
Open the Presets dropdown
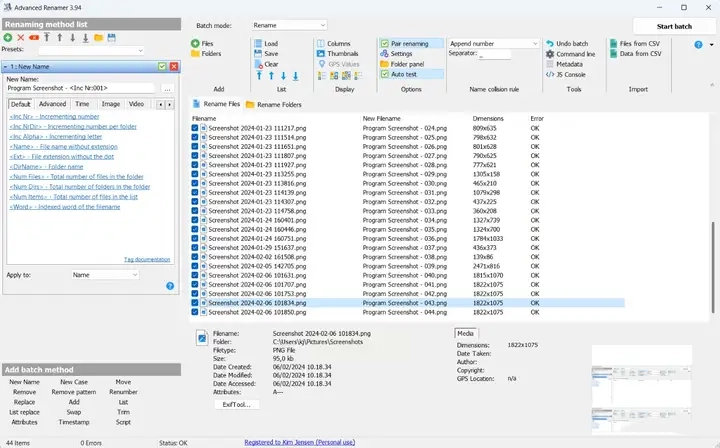91,50
